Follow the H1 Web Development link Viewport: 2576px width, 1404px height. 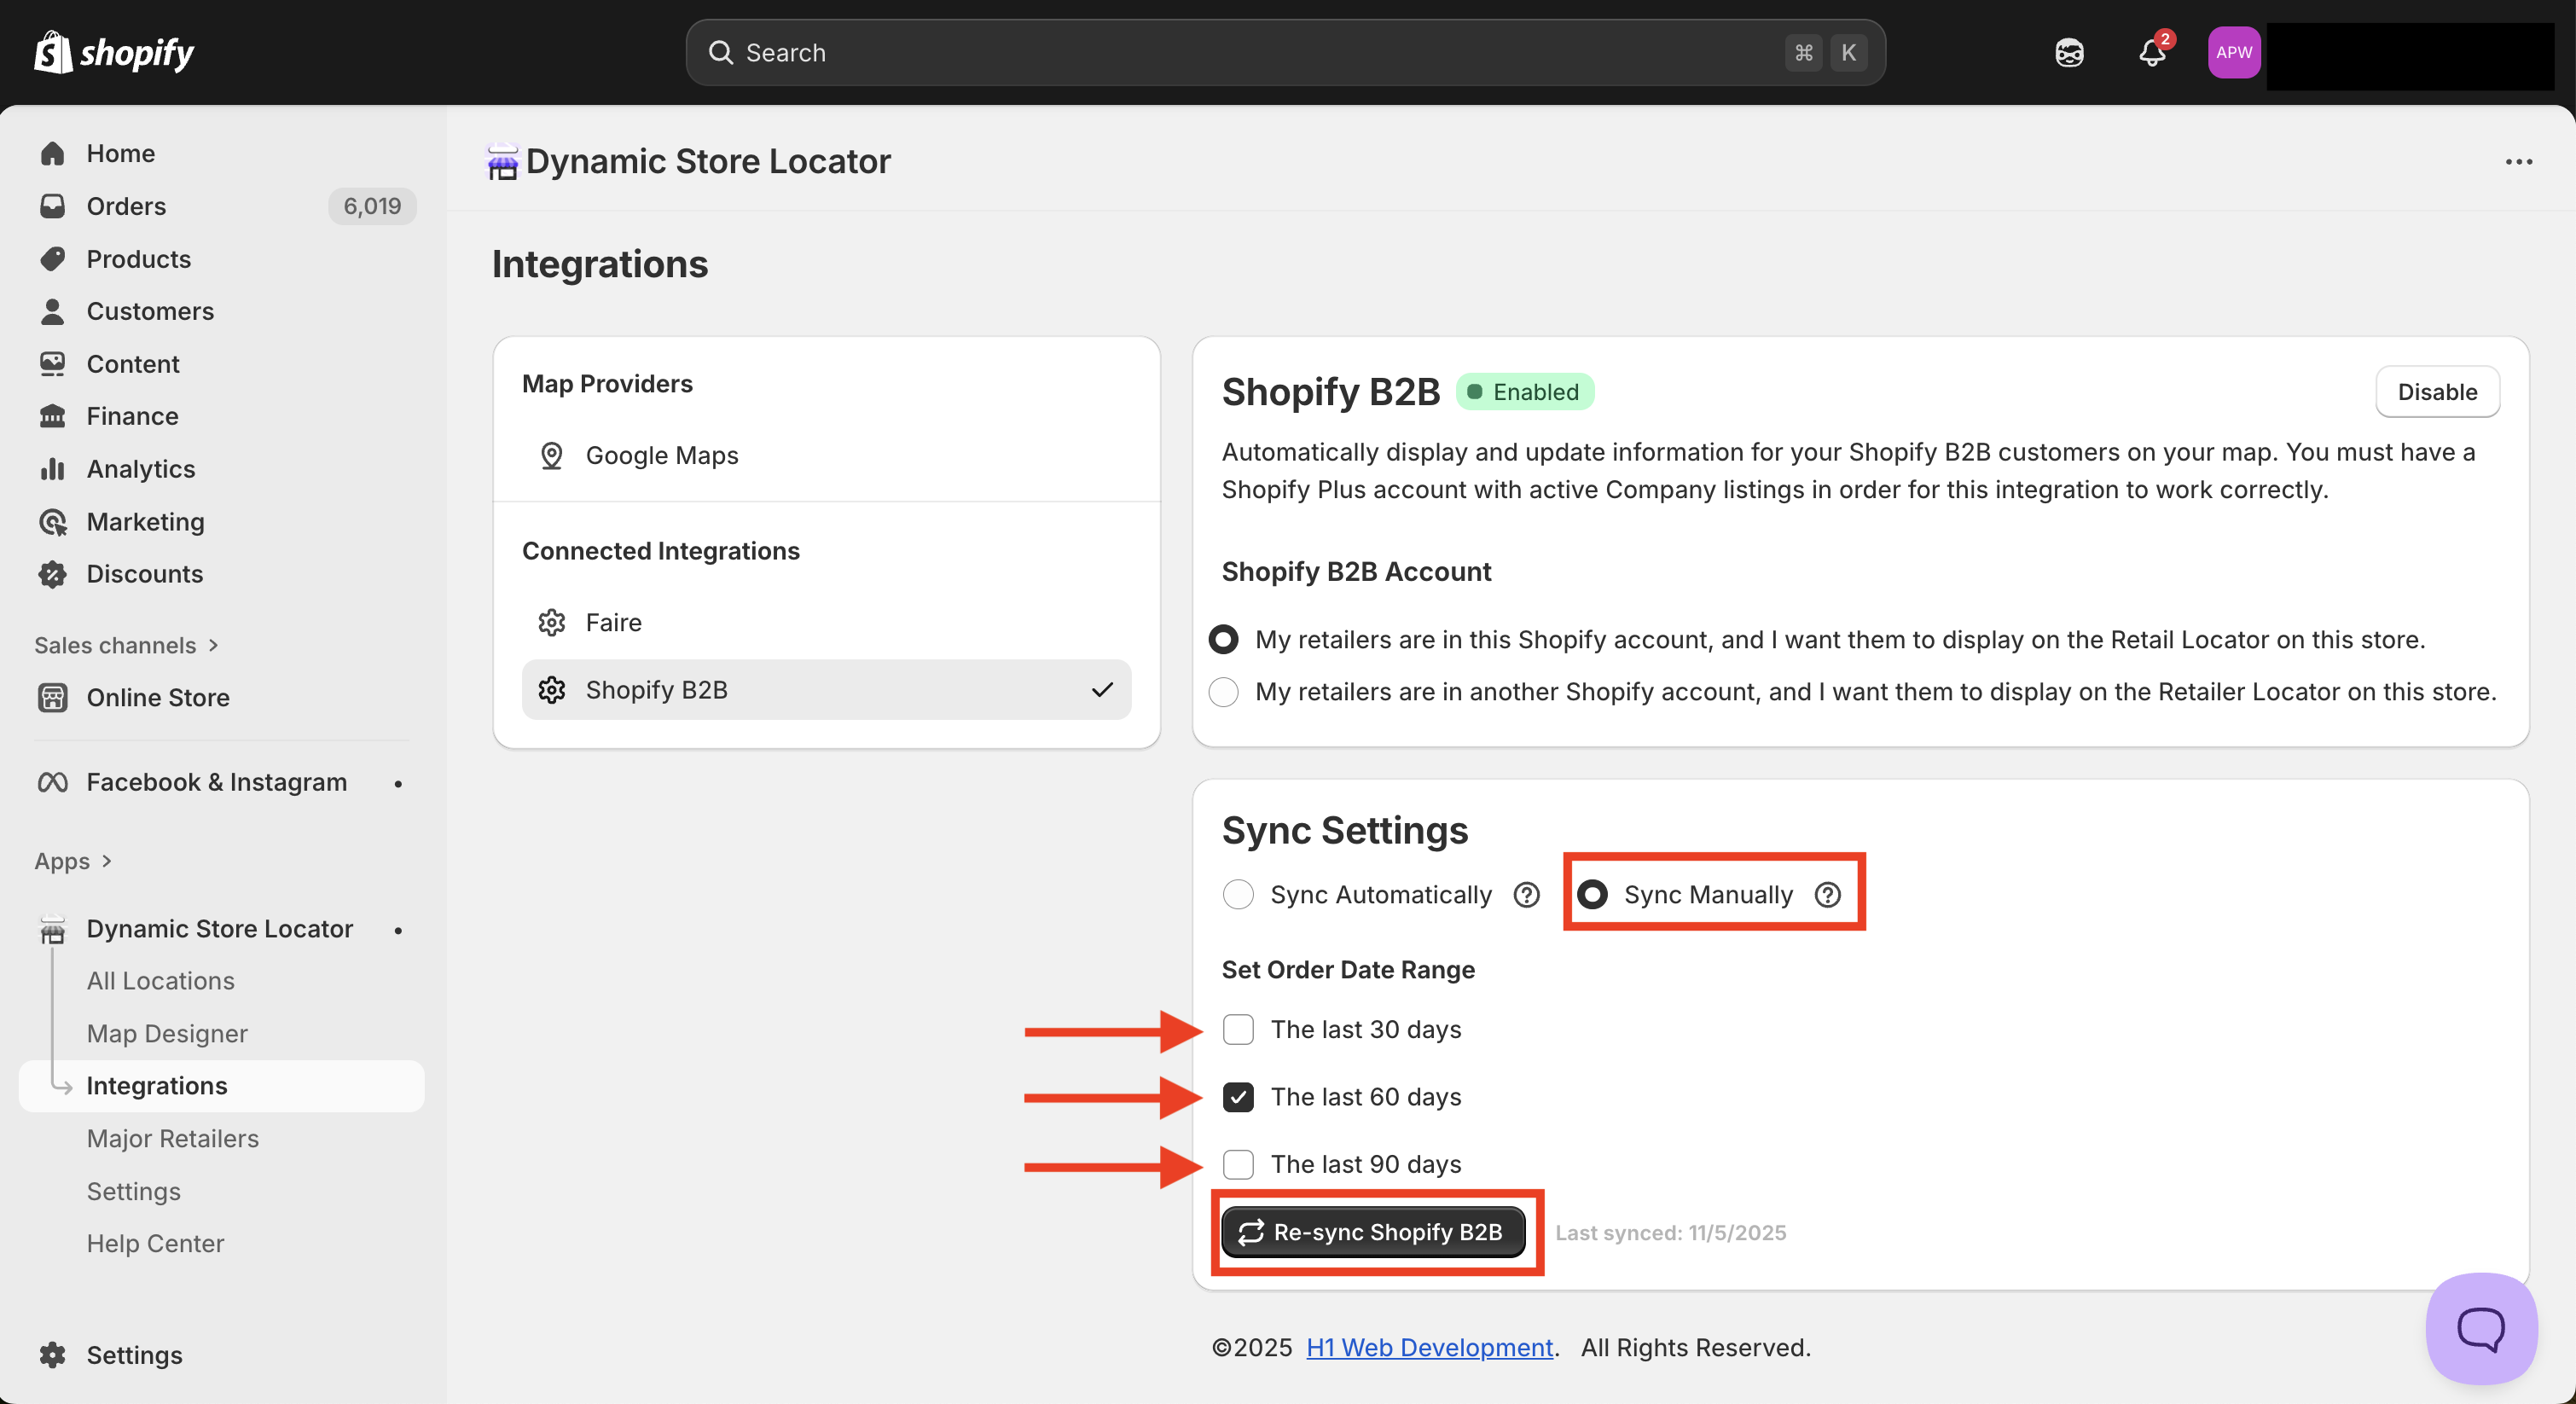[x=1429, y=1347]
